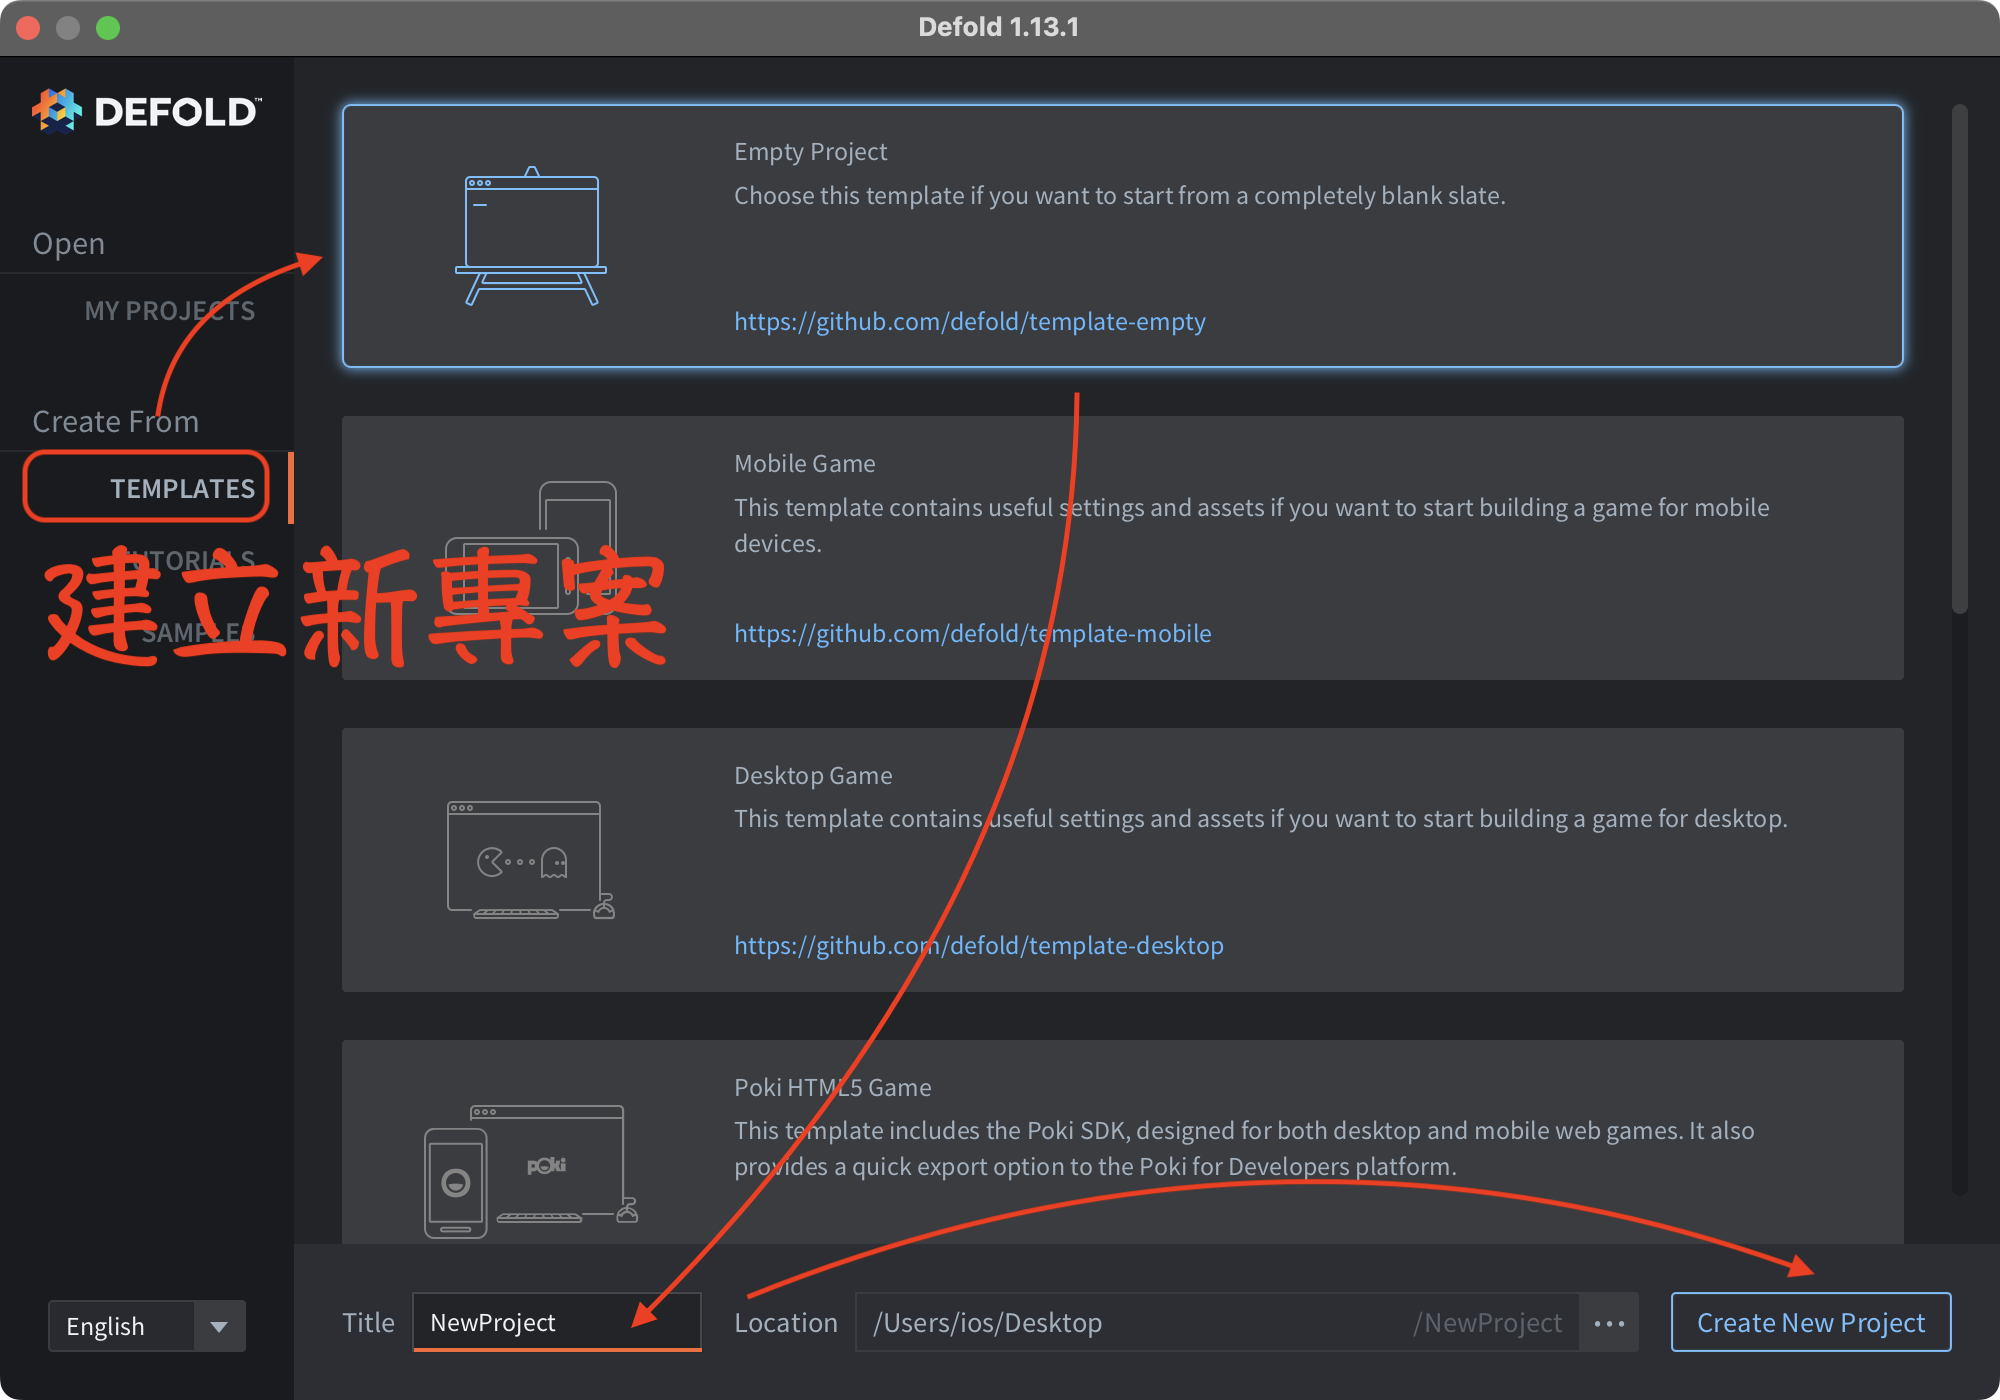Click the Mobile Game description text
The image size is (2000, 1400).
click(1252, 525)
